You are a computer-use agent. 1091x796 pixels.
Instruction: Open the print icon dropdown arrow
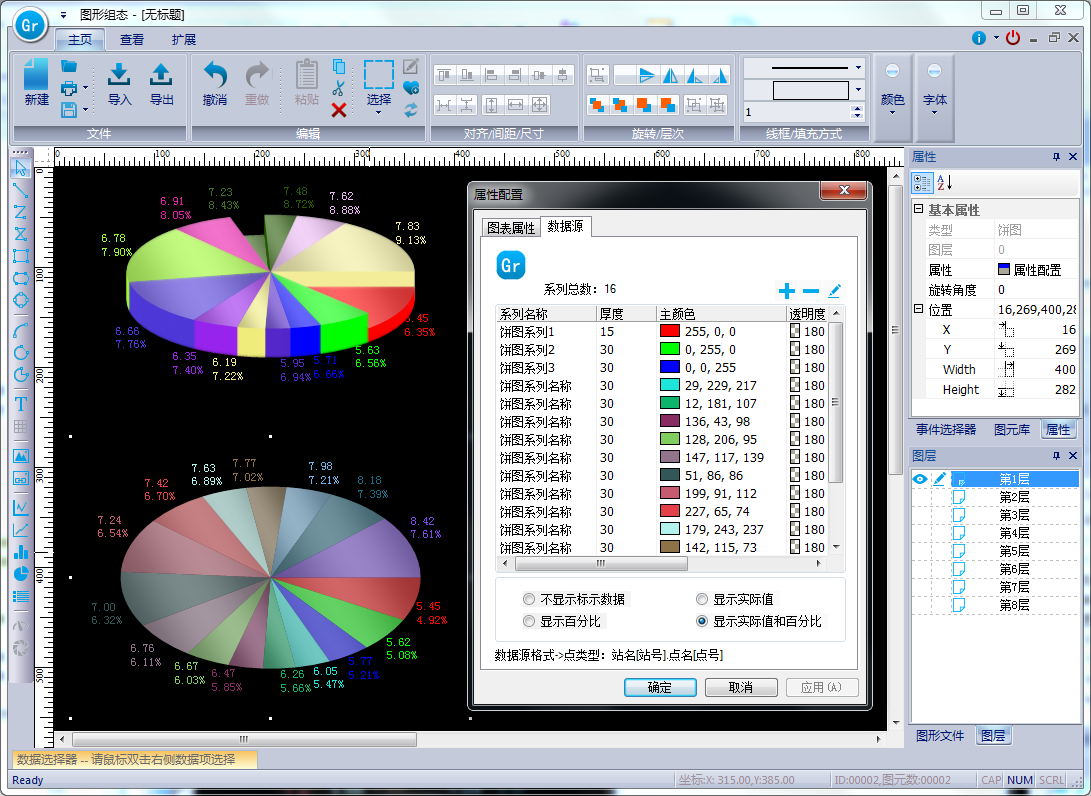[x=86, y=88]
